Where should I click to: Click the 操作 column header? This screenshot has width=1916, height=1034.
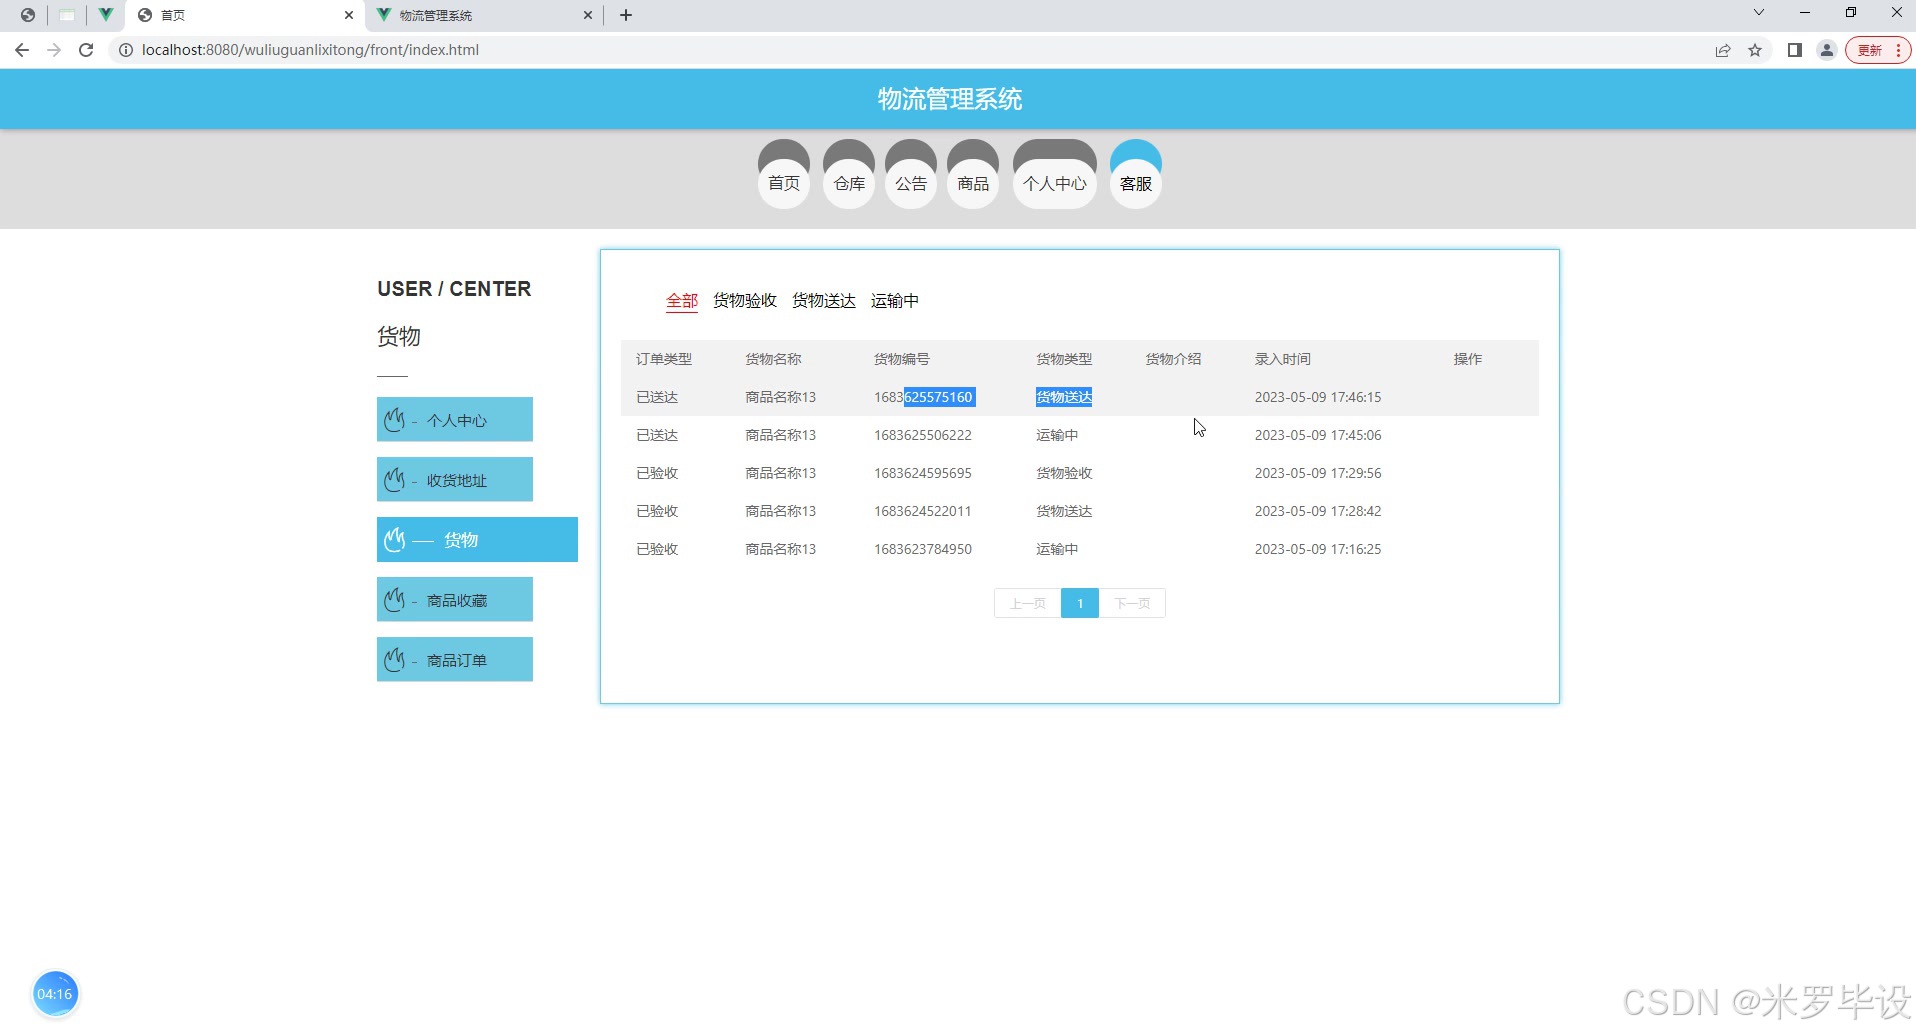pos(1468,359)
